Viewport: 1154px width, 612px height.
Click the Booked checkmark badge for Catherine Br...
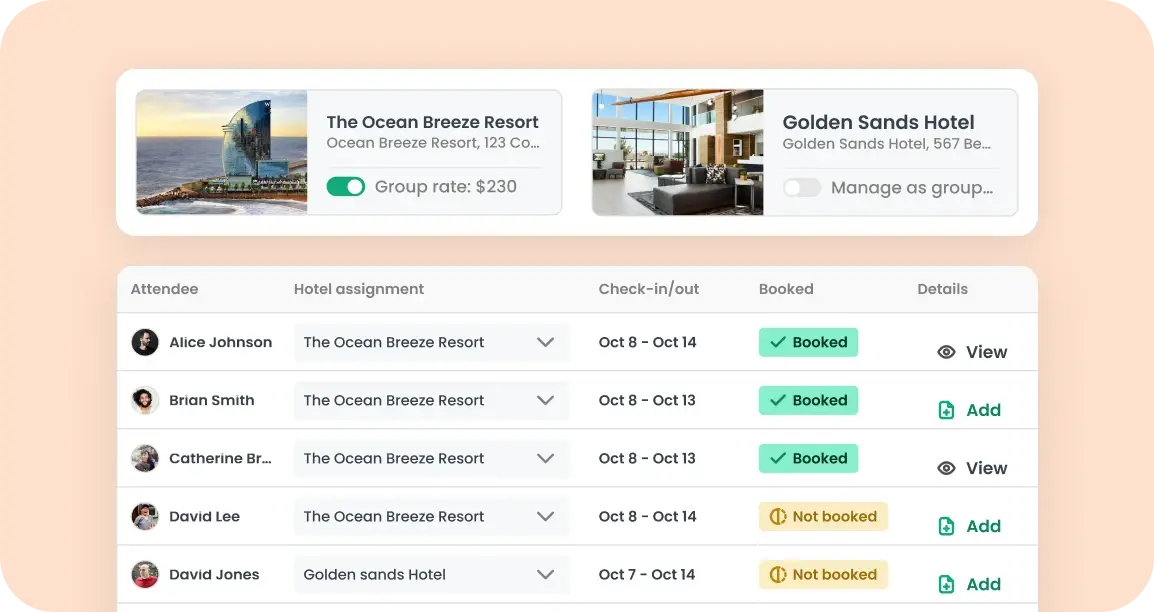[808, 458]
